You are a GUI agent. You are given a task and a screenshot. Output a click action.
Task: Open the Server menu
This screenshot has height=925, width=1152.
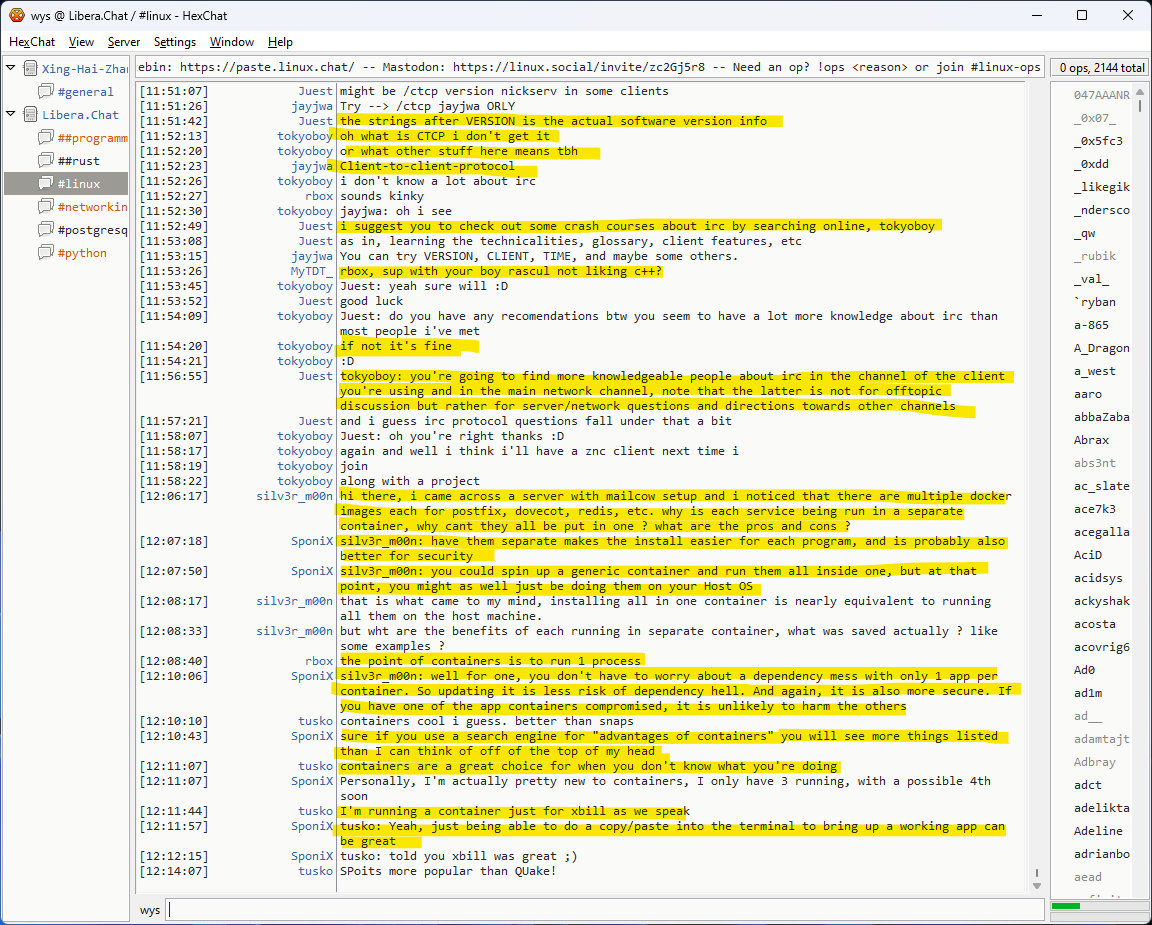pyautogui.click(x=124, y=42)
